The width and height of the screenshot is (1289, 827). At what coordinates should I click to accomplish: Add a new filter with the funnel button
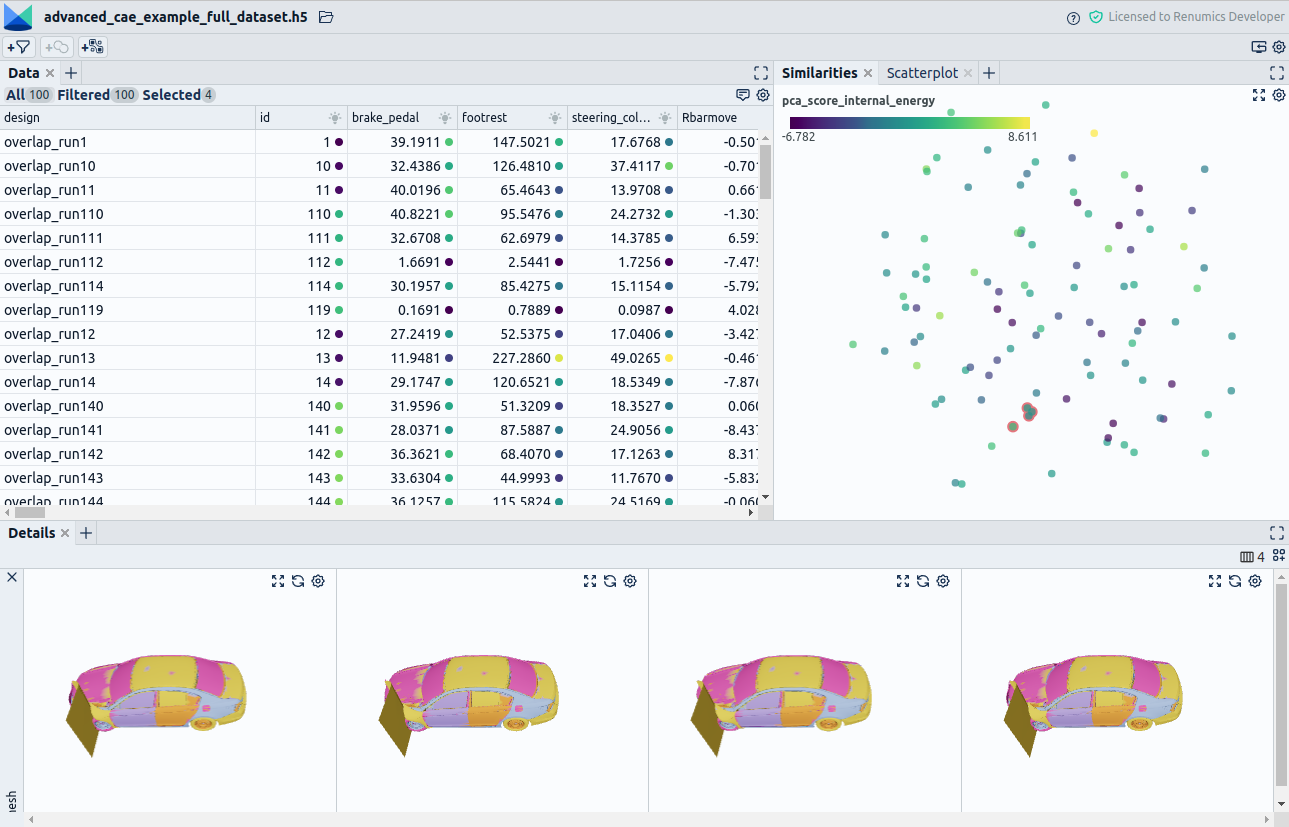(x=19, y=47)
